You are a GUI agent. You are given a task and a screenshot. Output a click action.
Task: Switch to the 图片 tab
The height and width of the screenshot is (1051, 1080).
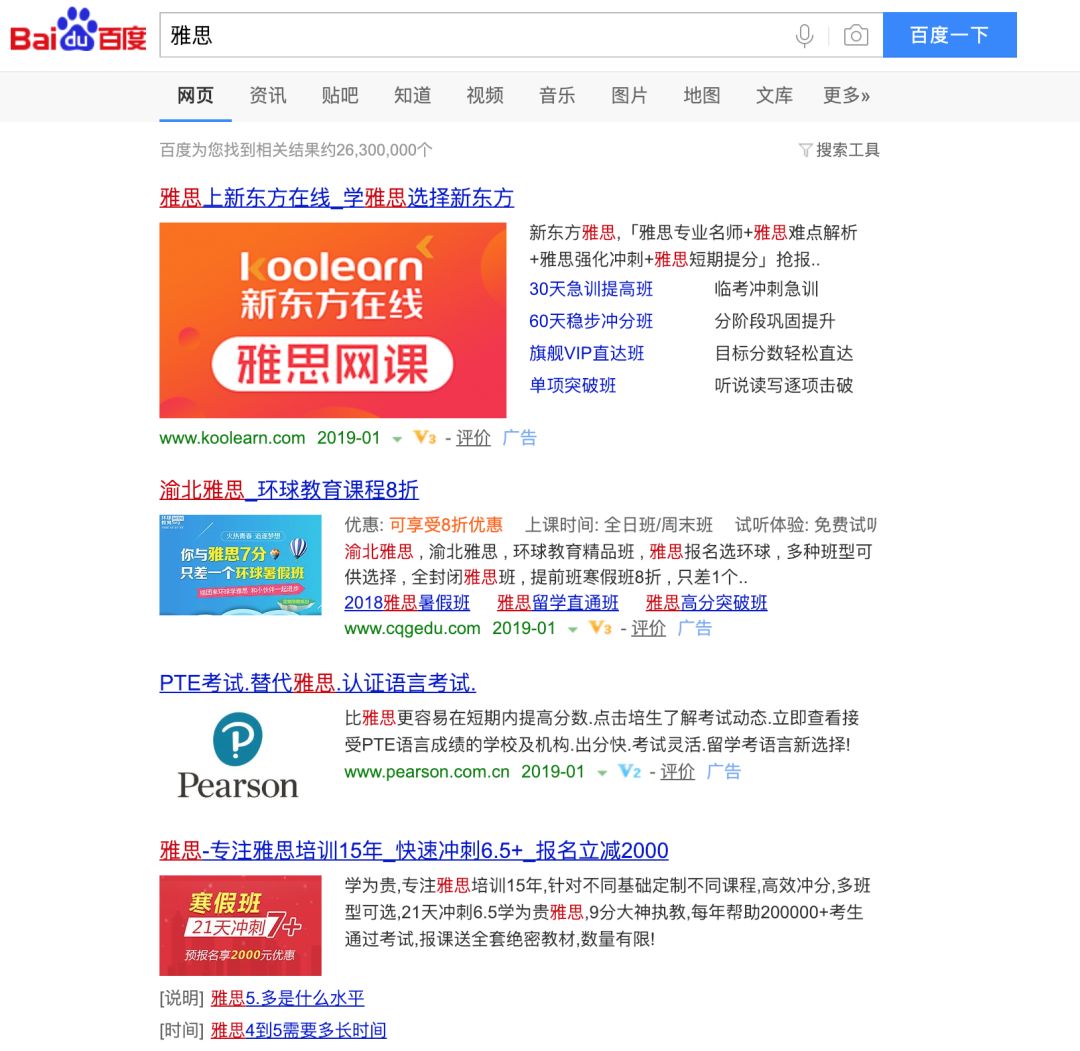pos(629,95)
